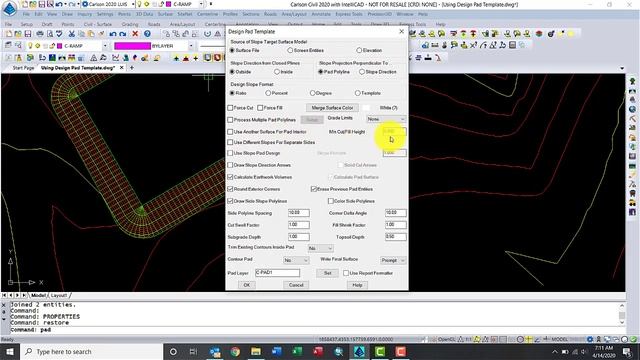640x360 pixels.
Task: Open the Draw menu
Action: click(67, 14)
